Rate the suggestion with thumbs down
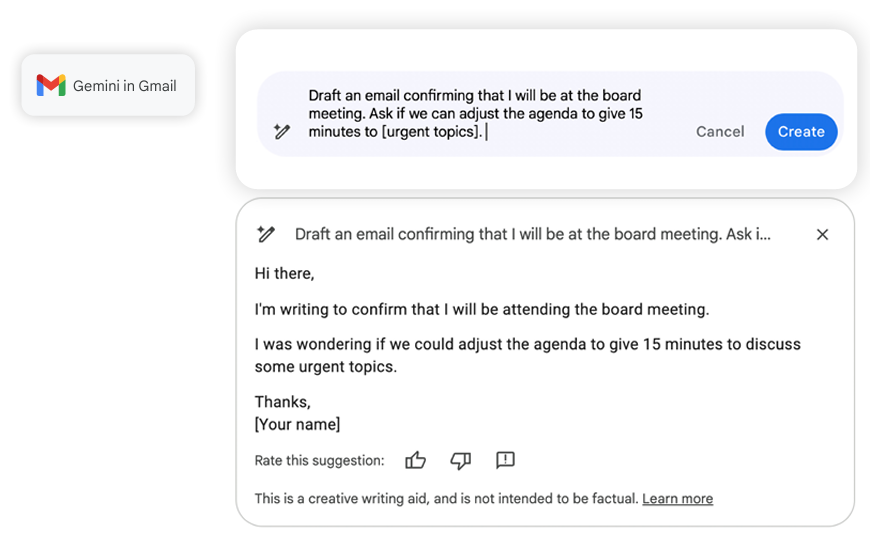 point(460,460)
